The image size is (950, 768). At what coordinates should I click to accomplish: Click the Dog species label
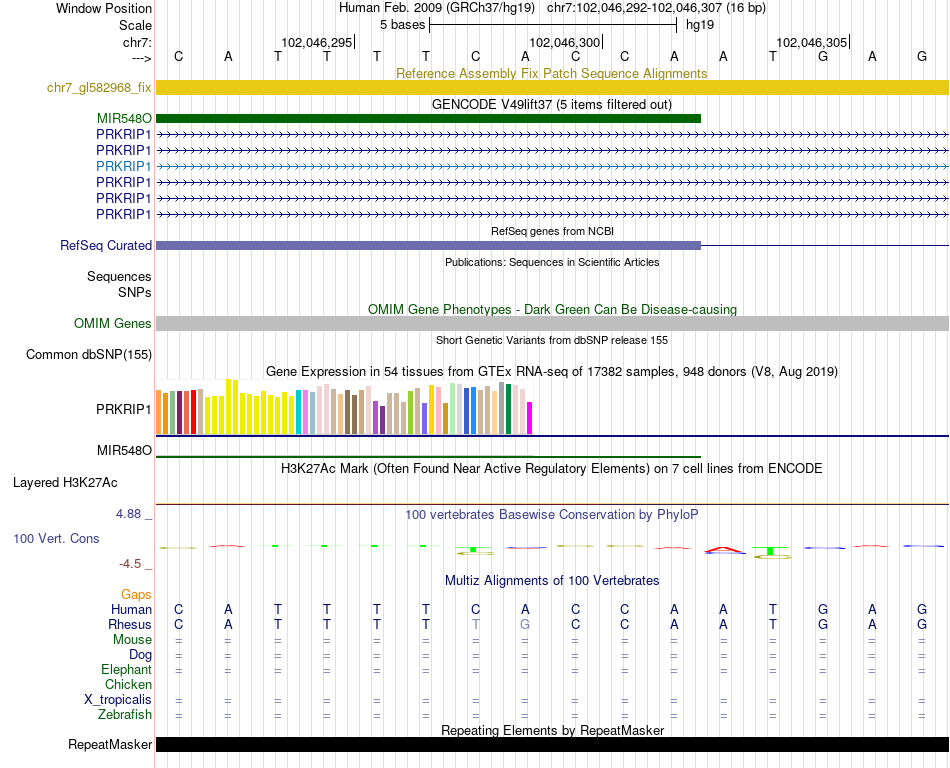tap(140, 655)
